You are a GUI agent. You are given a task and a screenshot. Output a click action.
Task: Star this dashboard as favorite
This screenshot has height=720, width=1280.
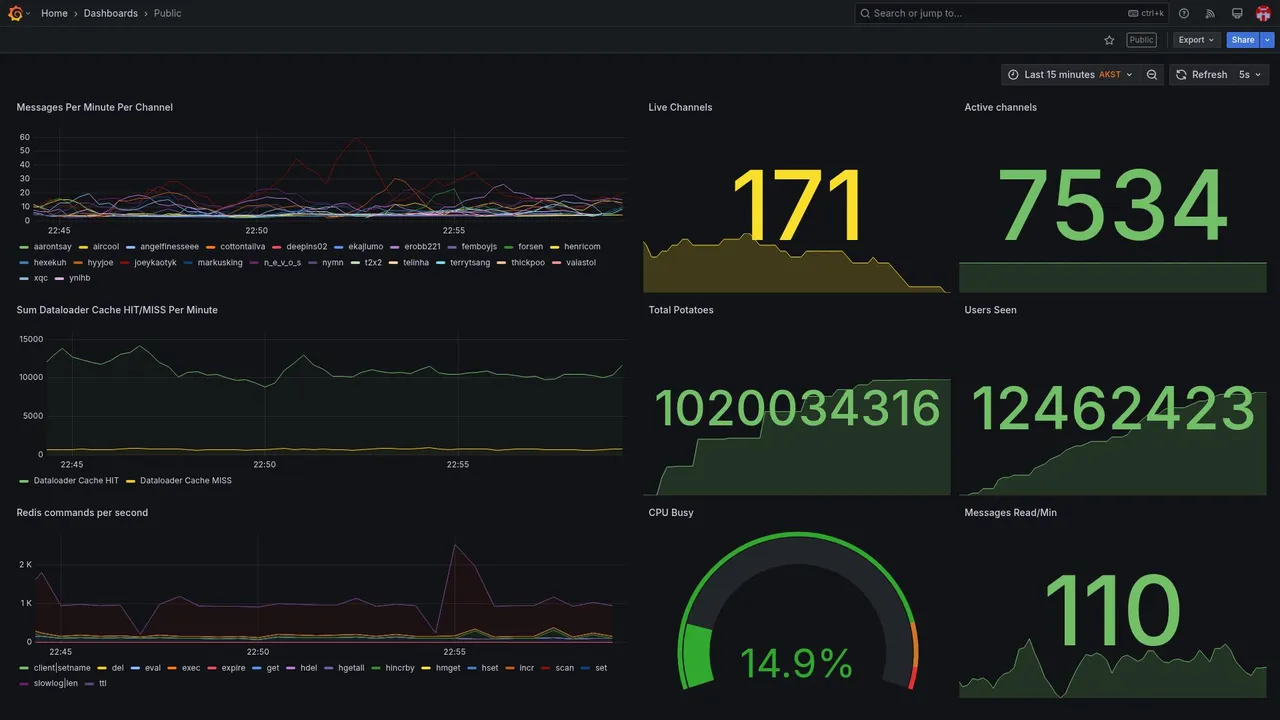click(1109, 40)
